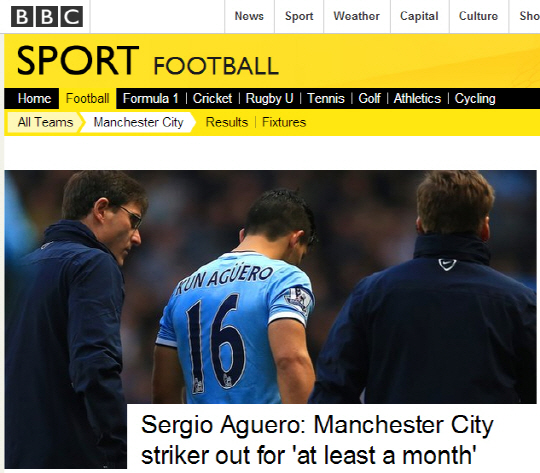
Task: Open the Formula 1 section
Action: pyautogui.click(x=150, y=99)
